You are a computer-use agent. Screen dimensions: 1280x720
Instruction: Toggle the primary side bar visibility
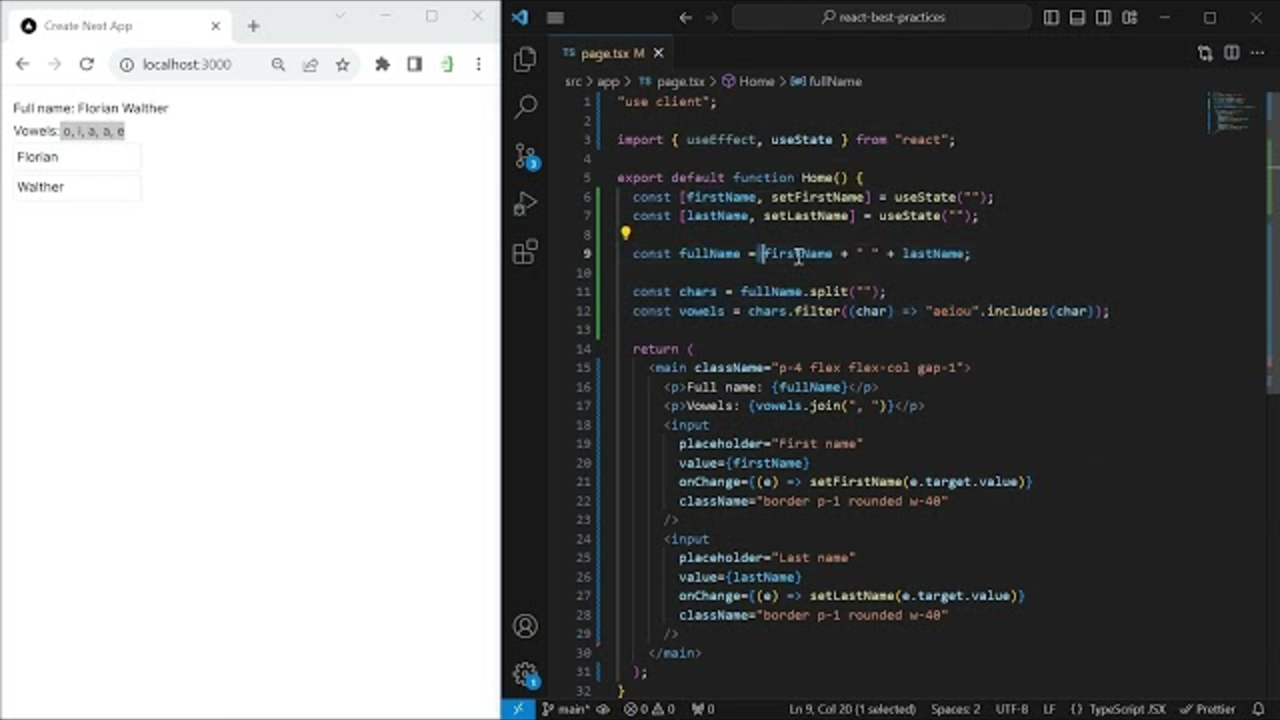click(1051, 17)
